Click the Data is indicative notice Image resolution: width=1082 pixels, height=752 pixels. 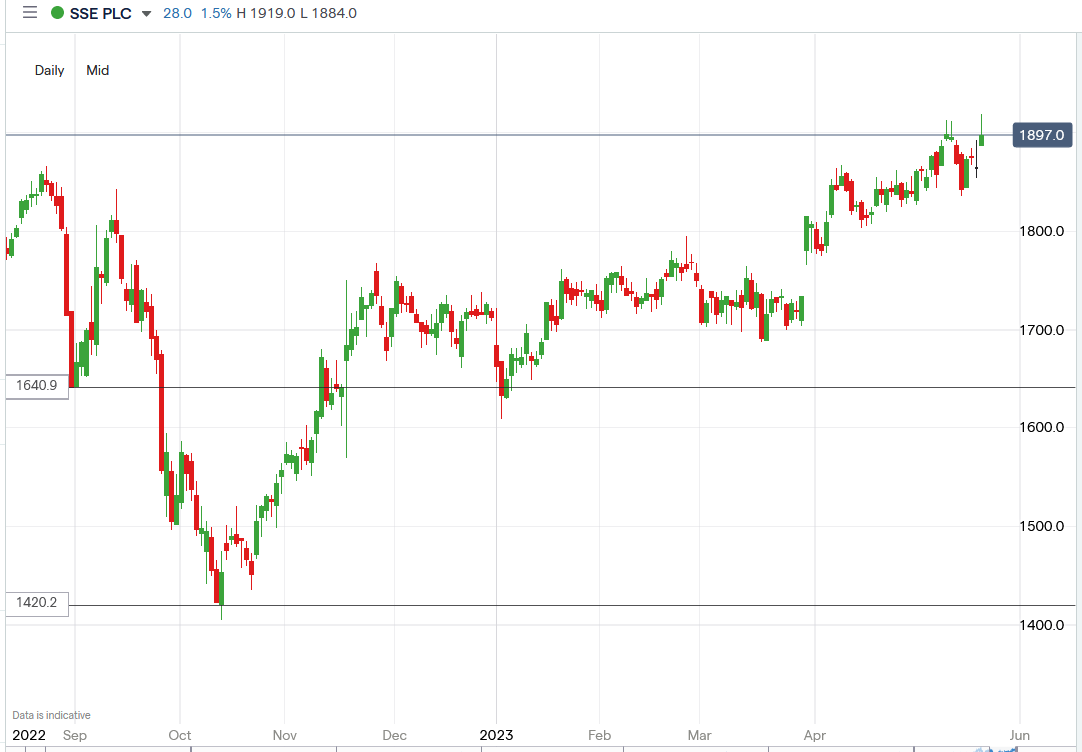coord(52,714)
